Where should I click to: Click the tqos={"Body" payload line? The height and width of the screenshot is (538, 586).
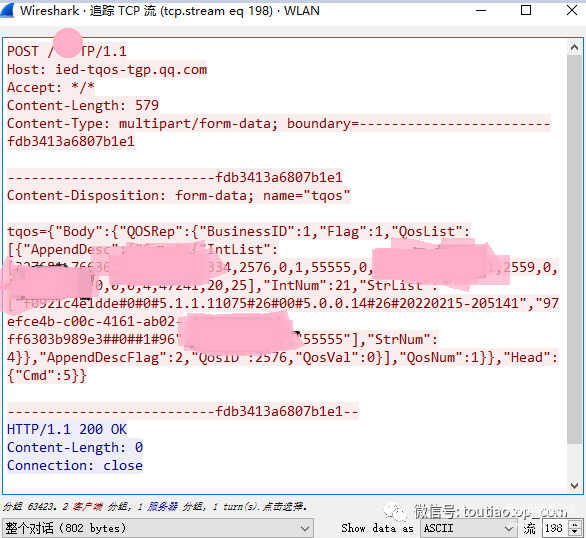click(238, 231)
